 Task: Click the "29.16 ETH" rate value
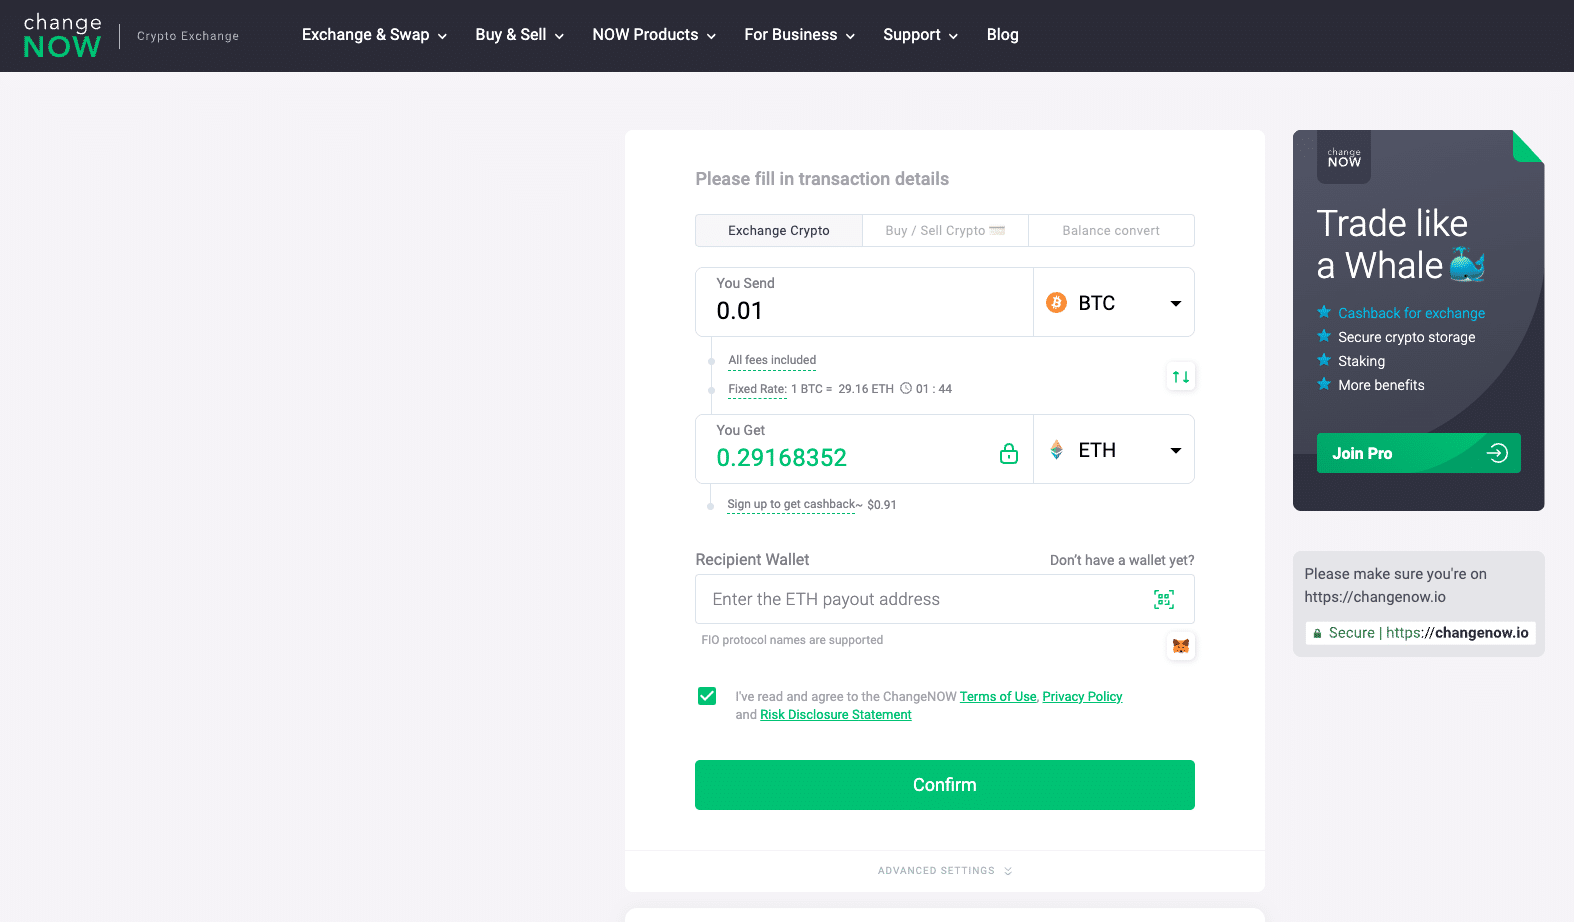866,389
